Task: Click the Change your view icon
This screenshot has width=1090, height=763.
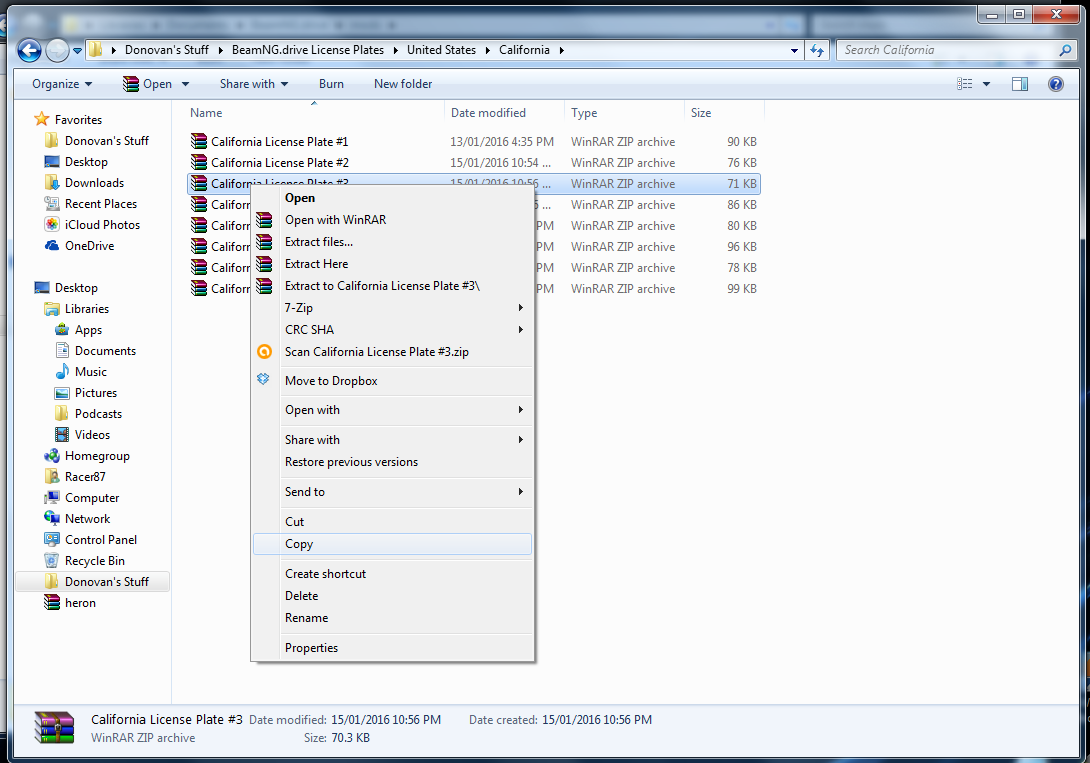Action: (x=965, y=84)
